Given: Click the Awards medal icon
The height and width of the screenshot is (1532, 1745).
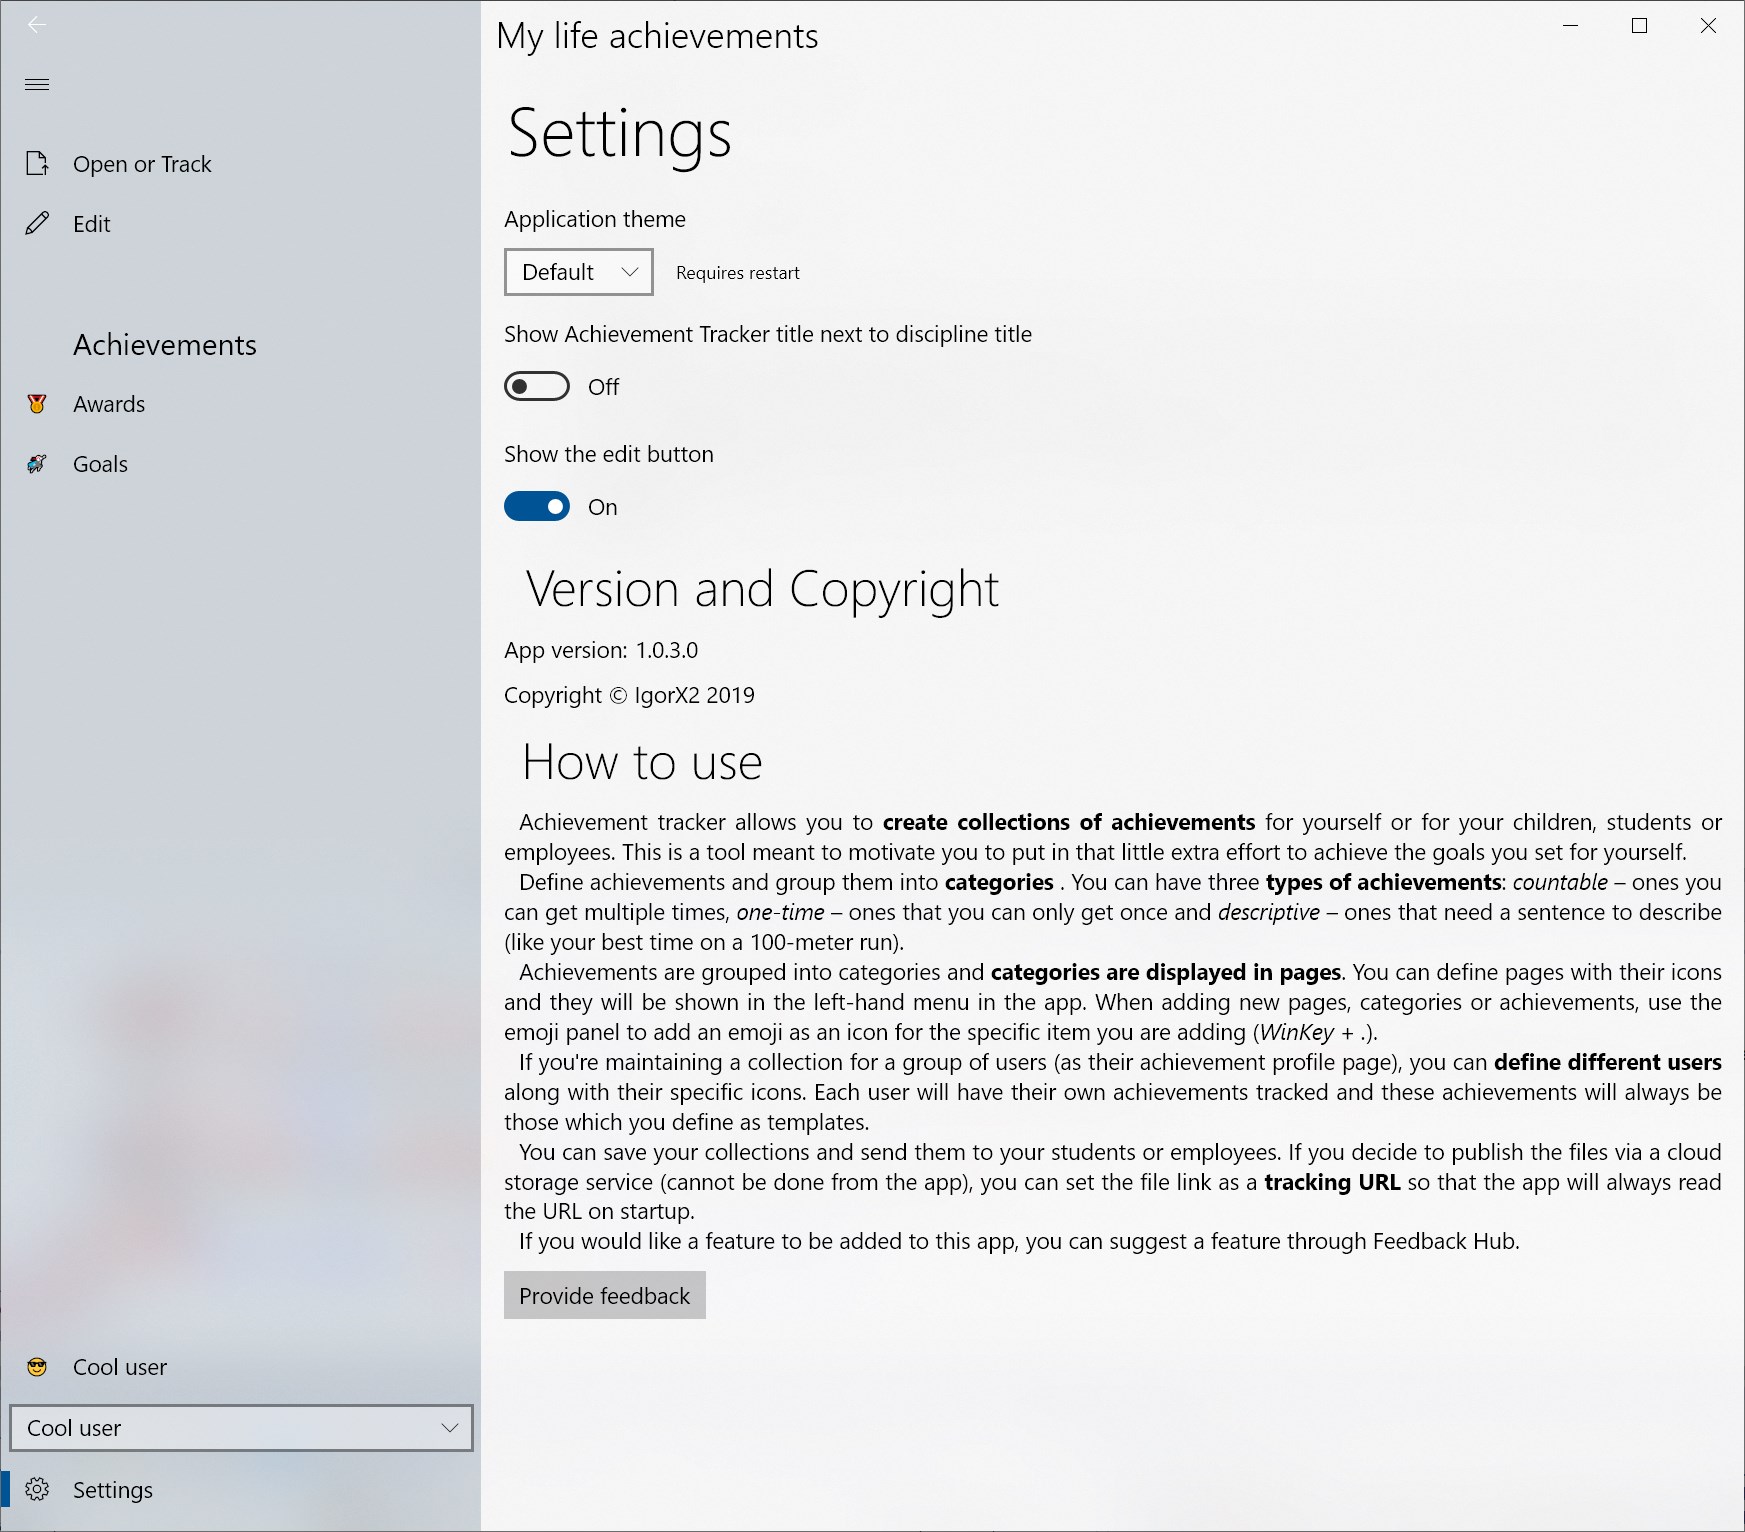Looking at the screenshot, I should pyautogui.click(x=37, y=404).
